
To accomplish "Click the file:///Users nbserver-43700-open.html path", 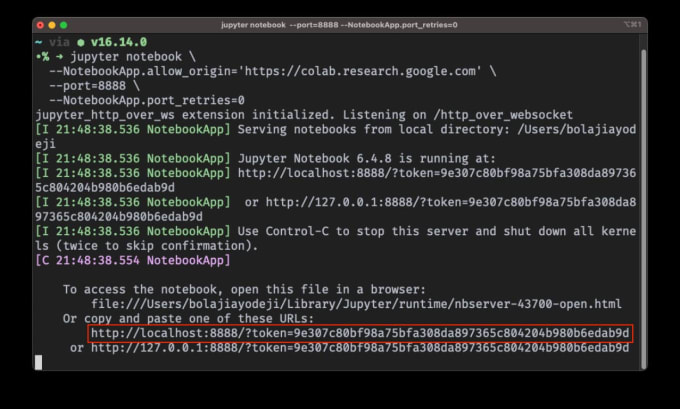I will coord(356,304).
